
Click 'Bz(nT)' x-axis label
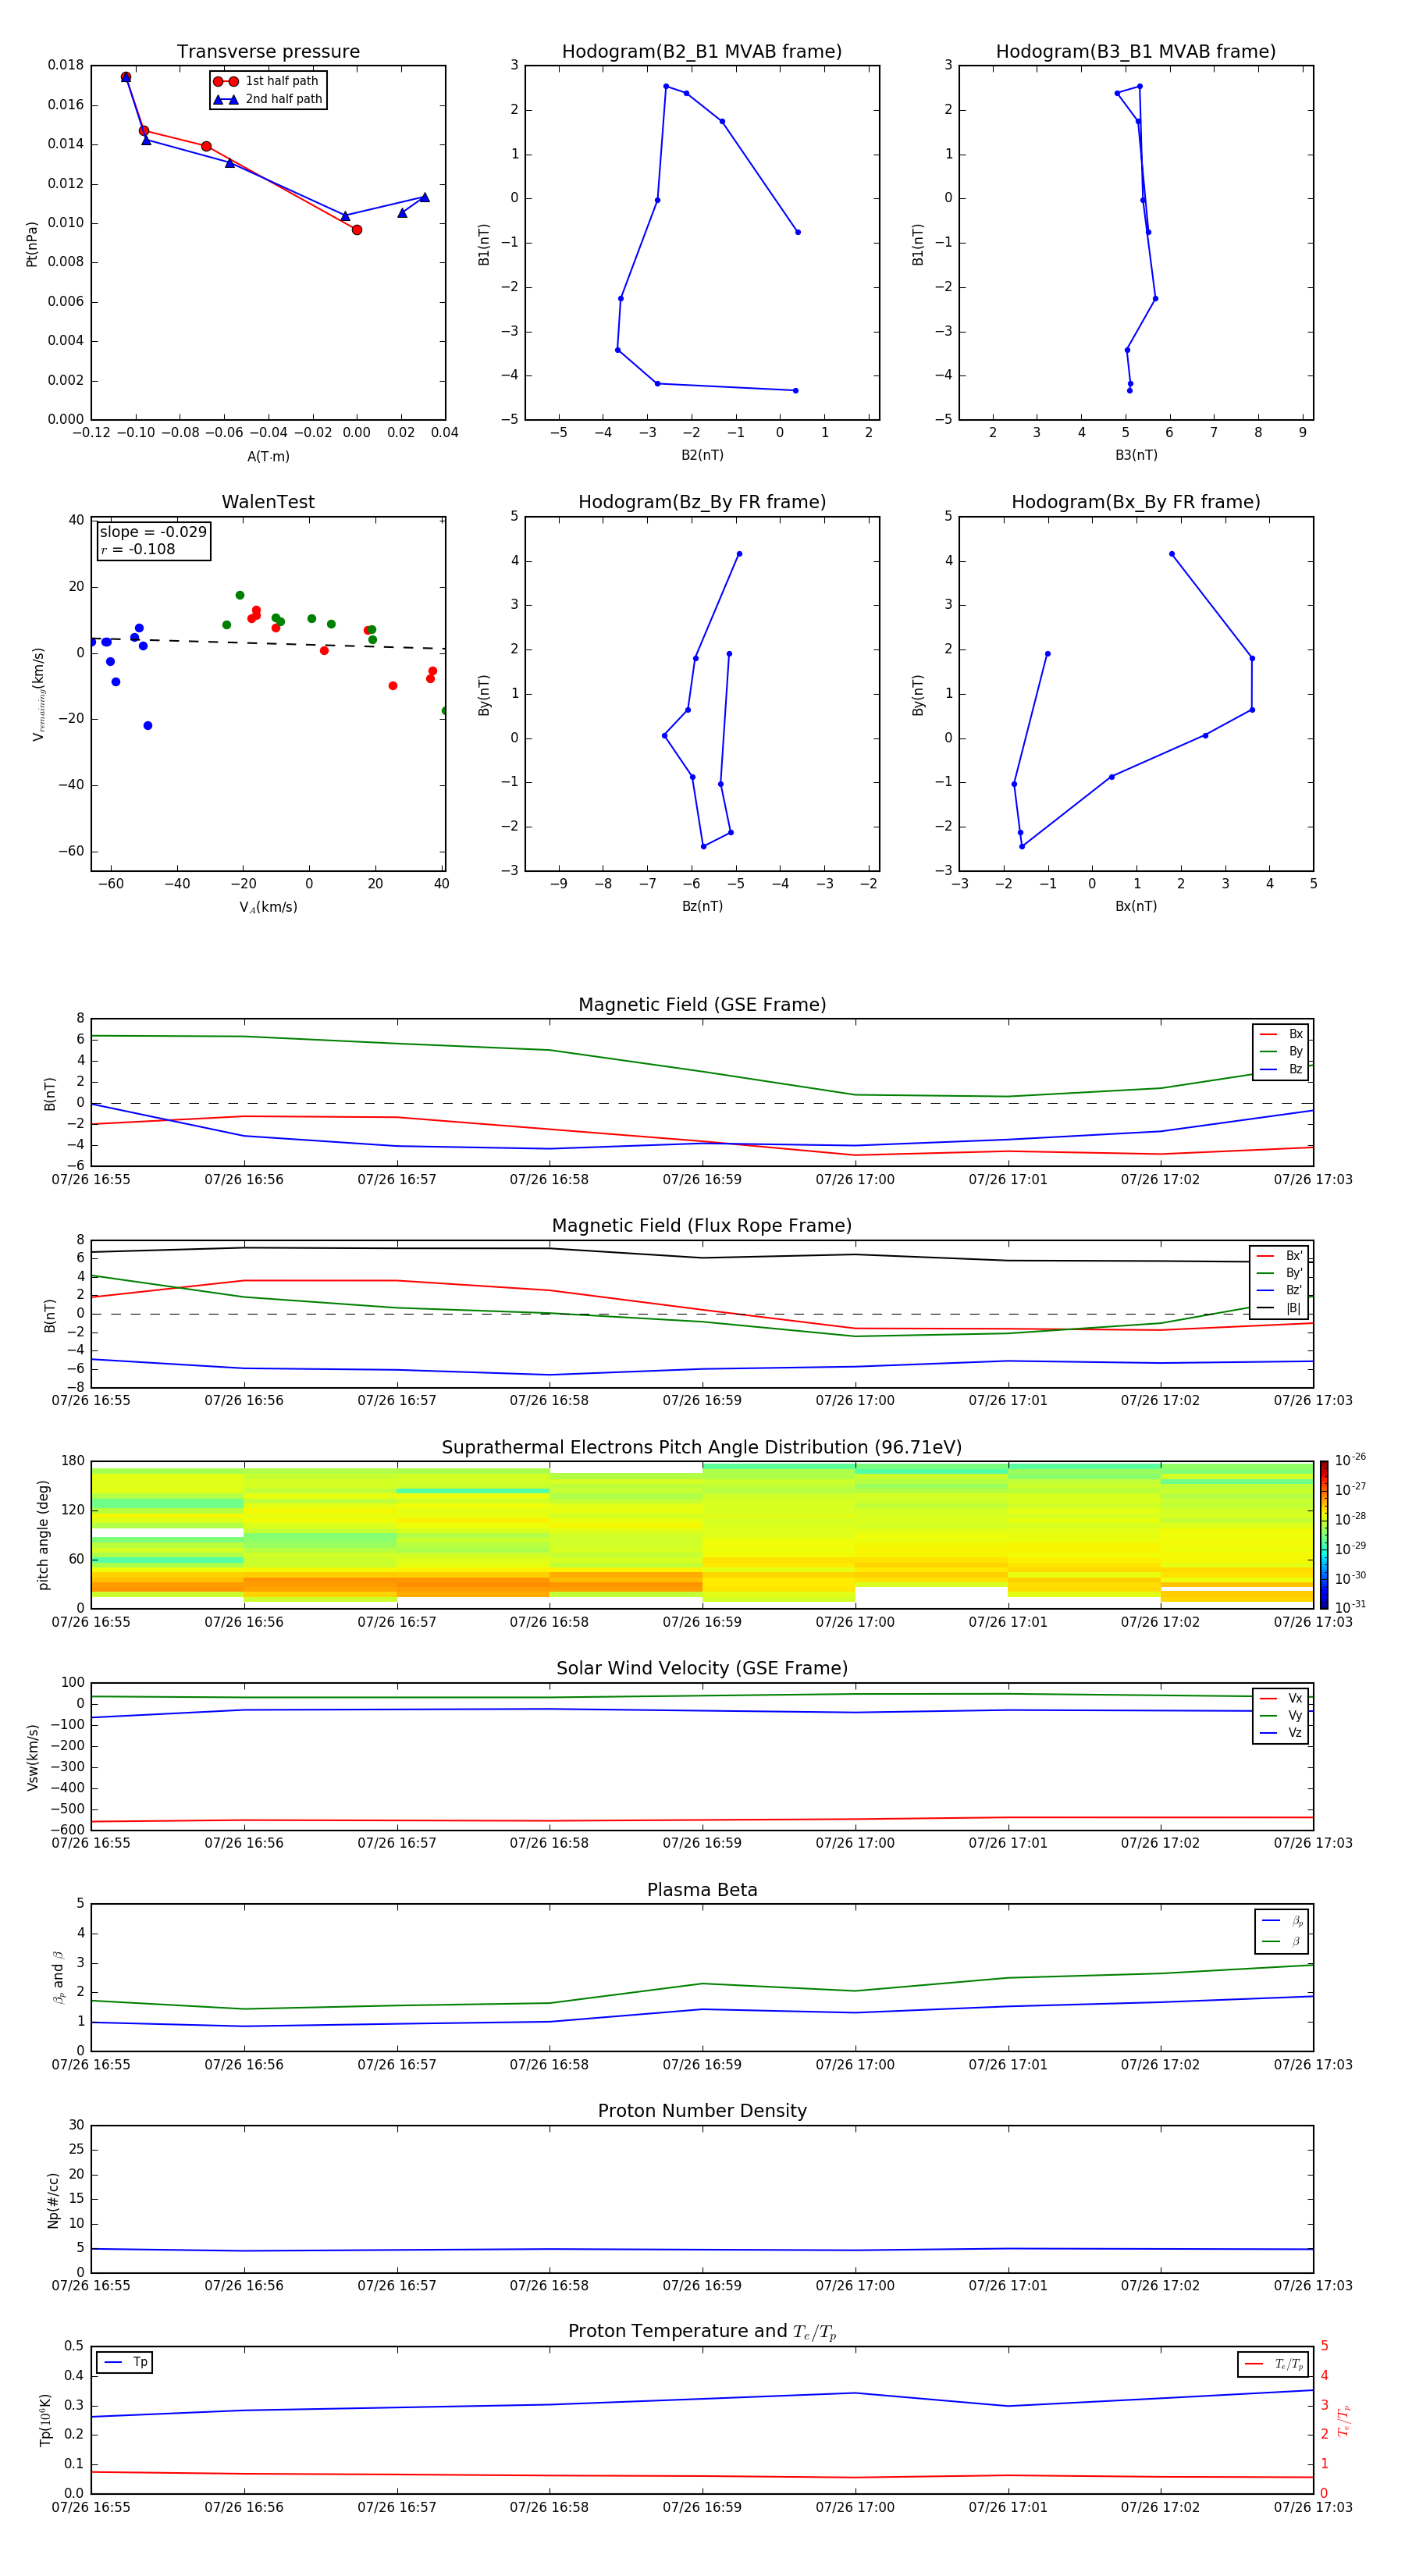pyautogui.click(x=702, y=906)
